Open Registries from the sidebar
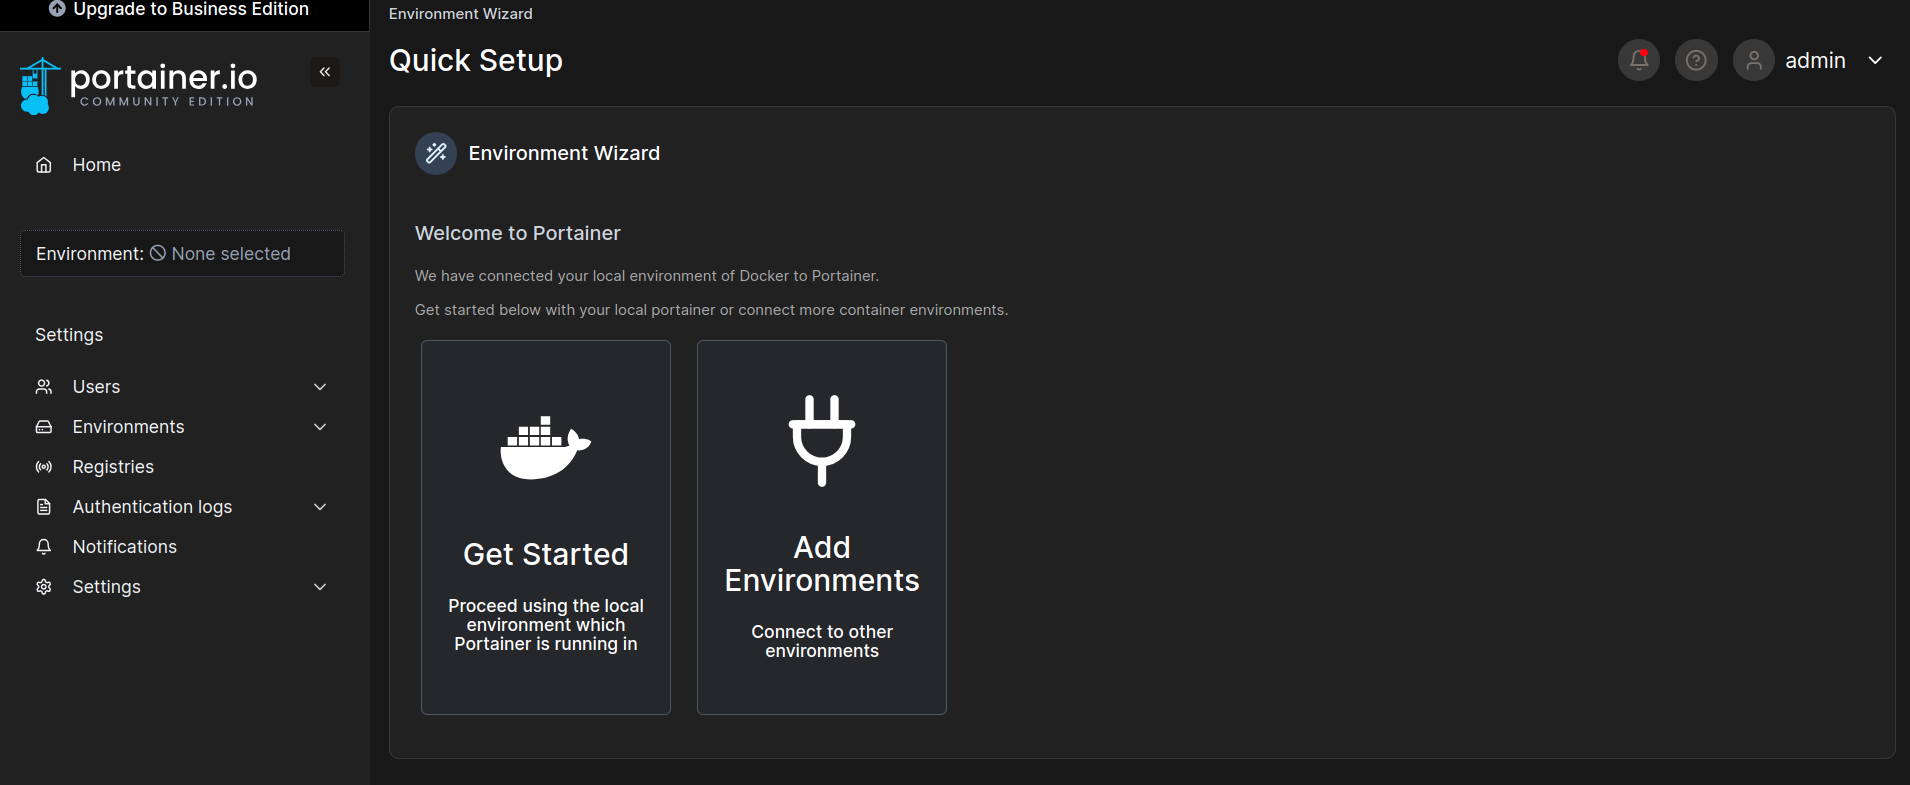The image size is (1910, 785). click(x=113, y=467)
